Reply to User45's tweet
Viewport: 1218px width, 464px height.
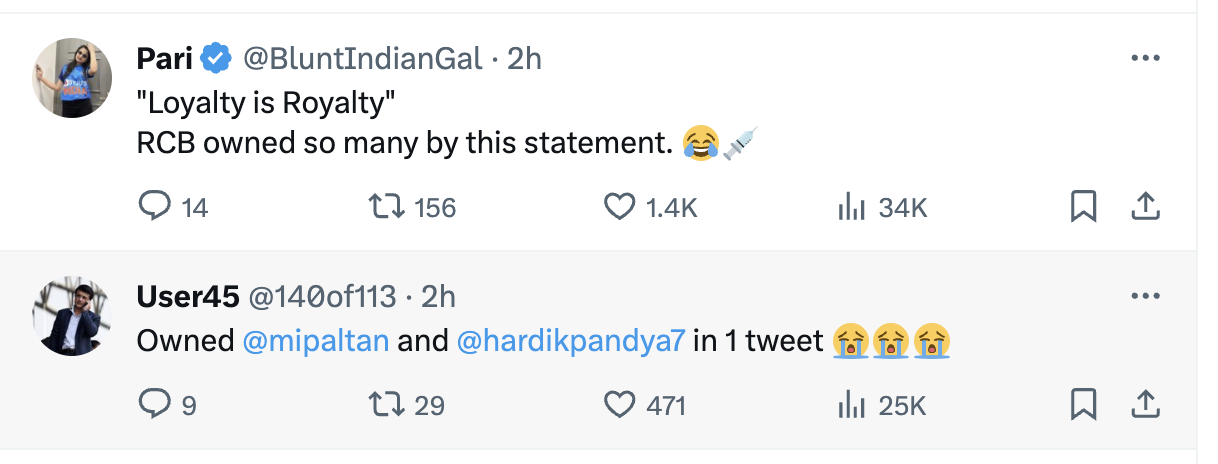[154, 404]
